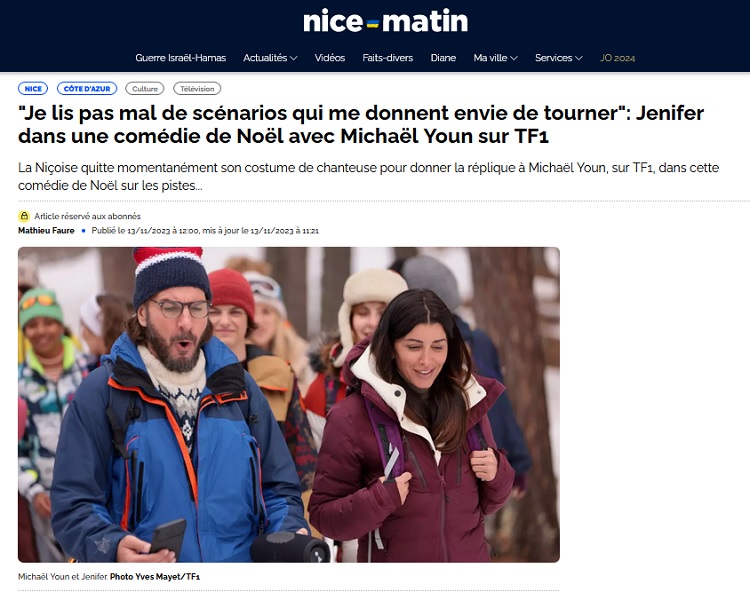Click the 'Article réservé aux abonnés' label
The image size is (750, 592).
pyautogui.click(x=88, y=216)
